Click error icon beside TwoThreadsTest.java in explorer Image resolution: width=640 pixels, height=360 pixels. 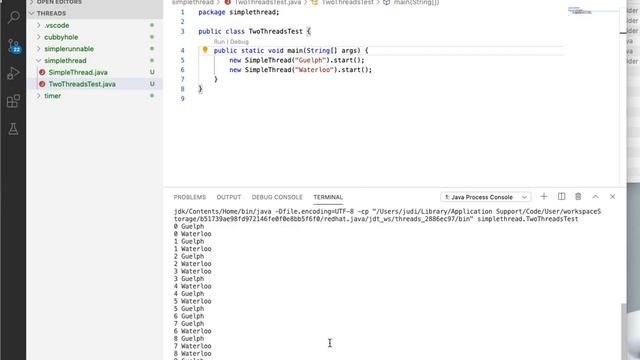[42, 84]
